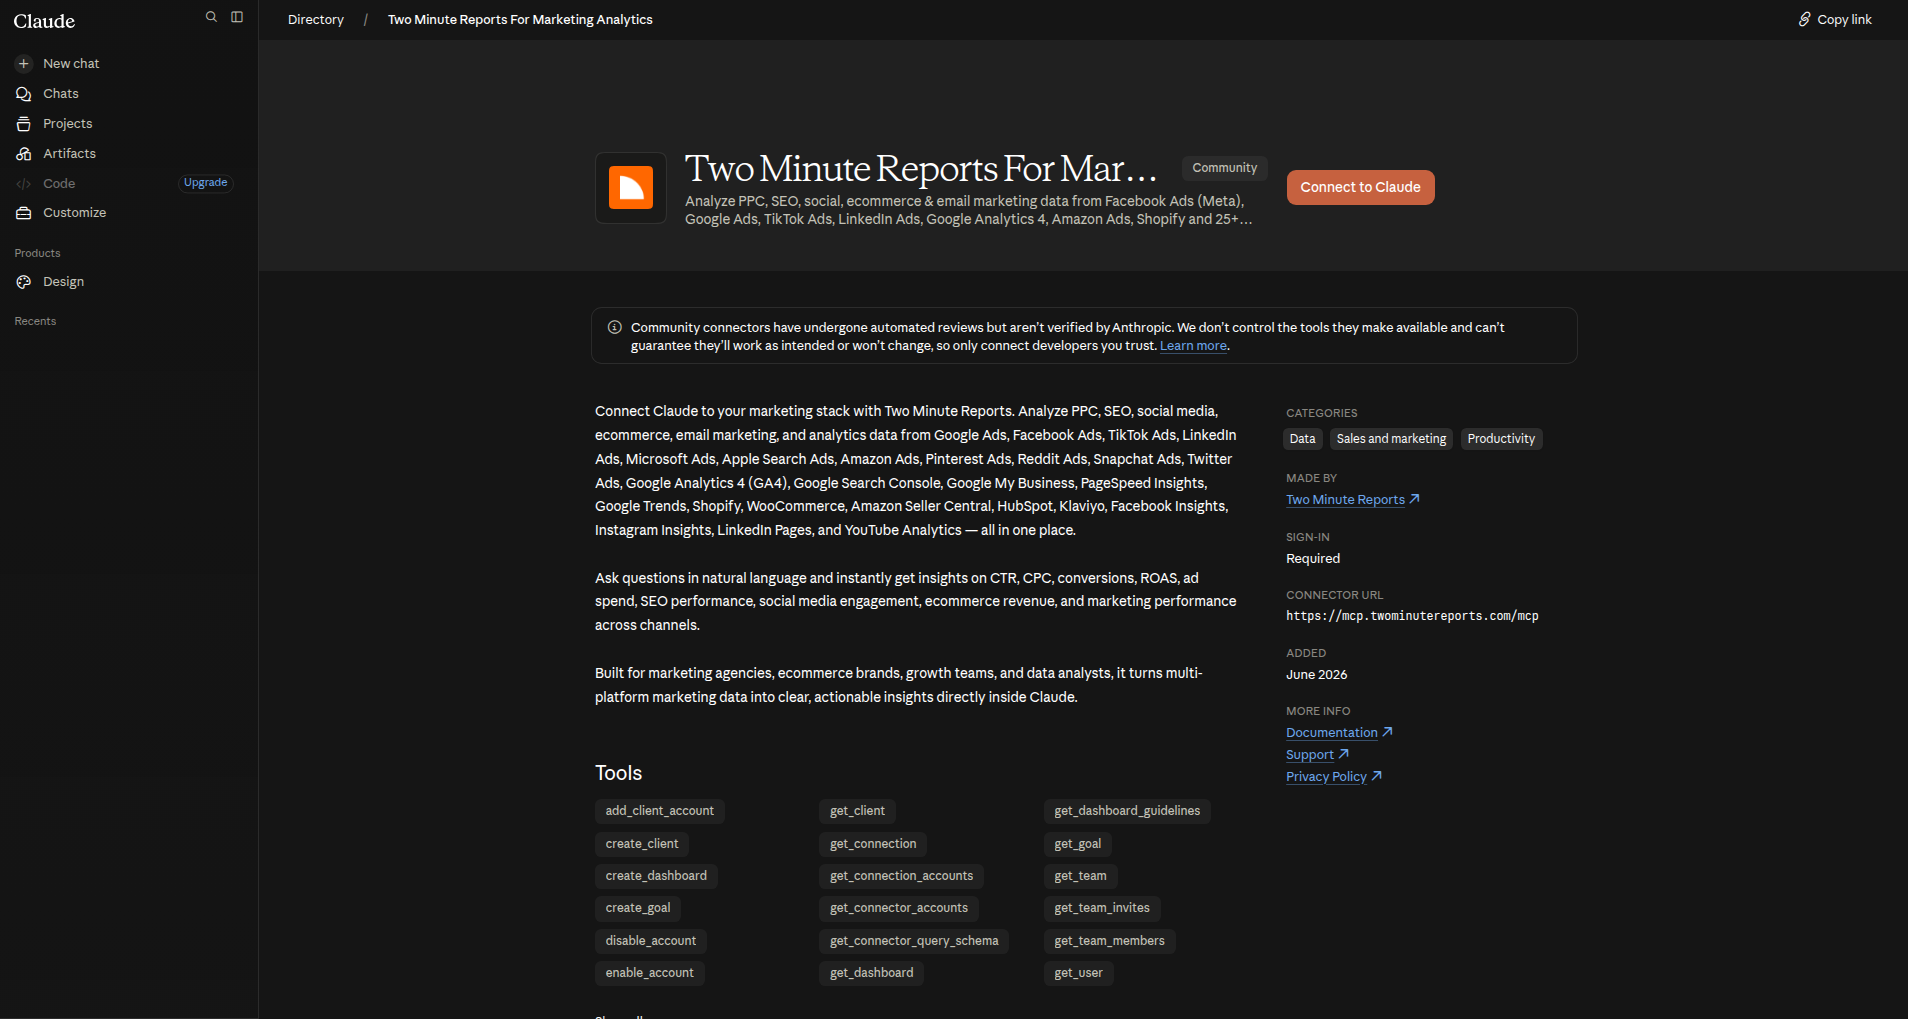
Task: Click the Code brackets icon
Action: [x=24, y=184]
